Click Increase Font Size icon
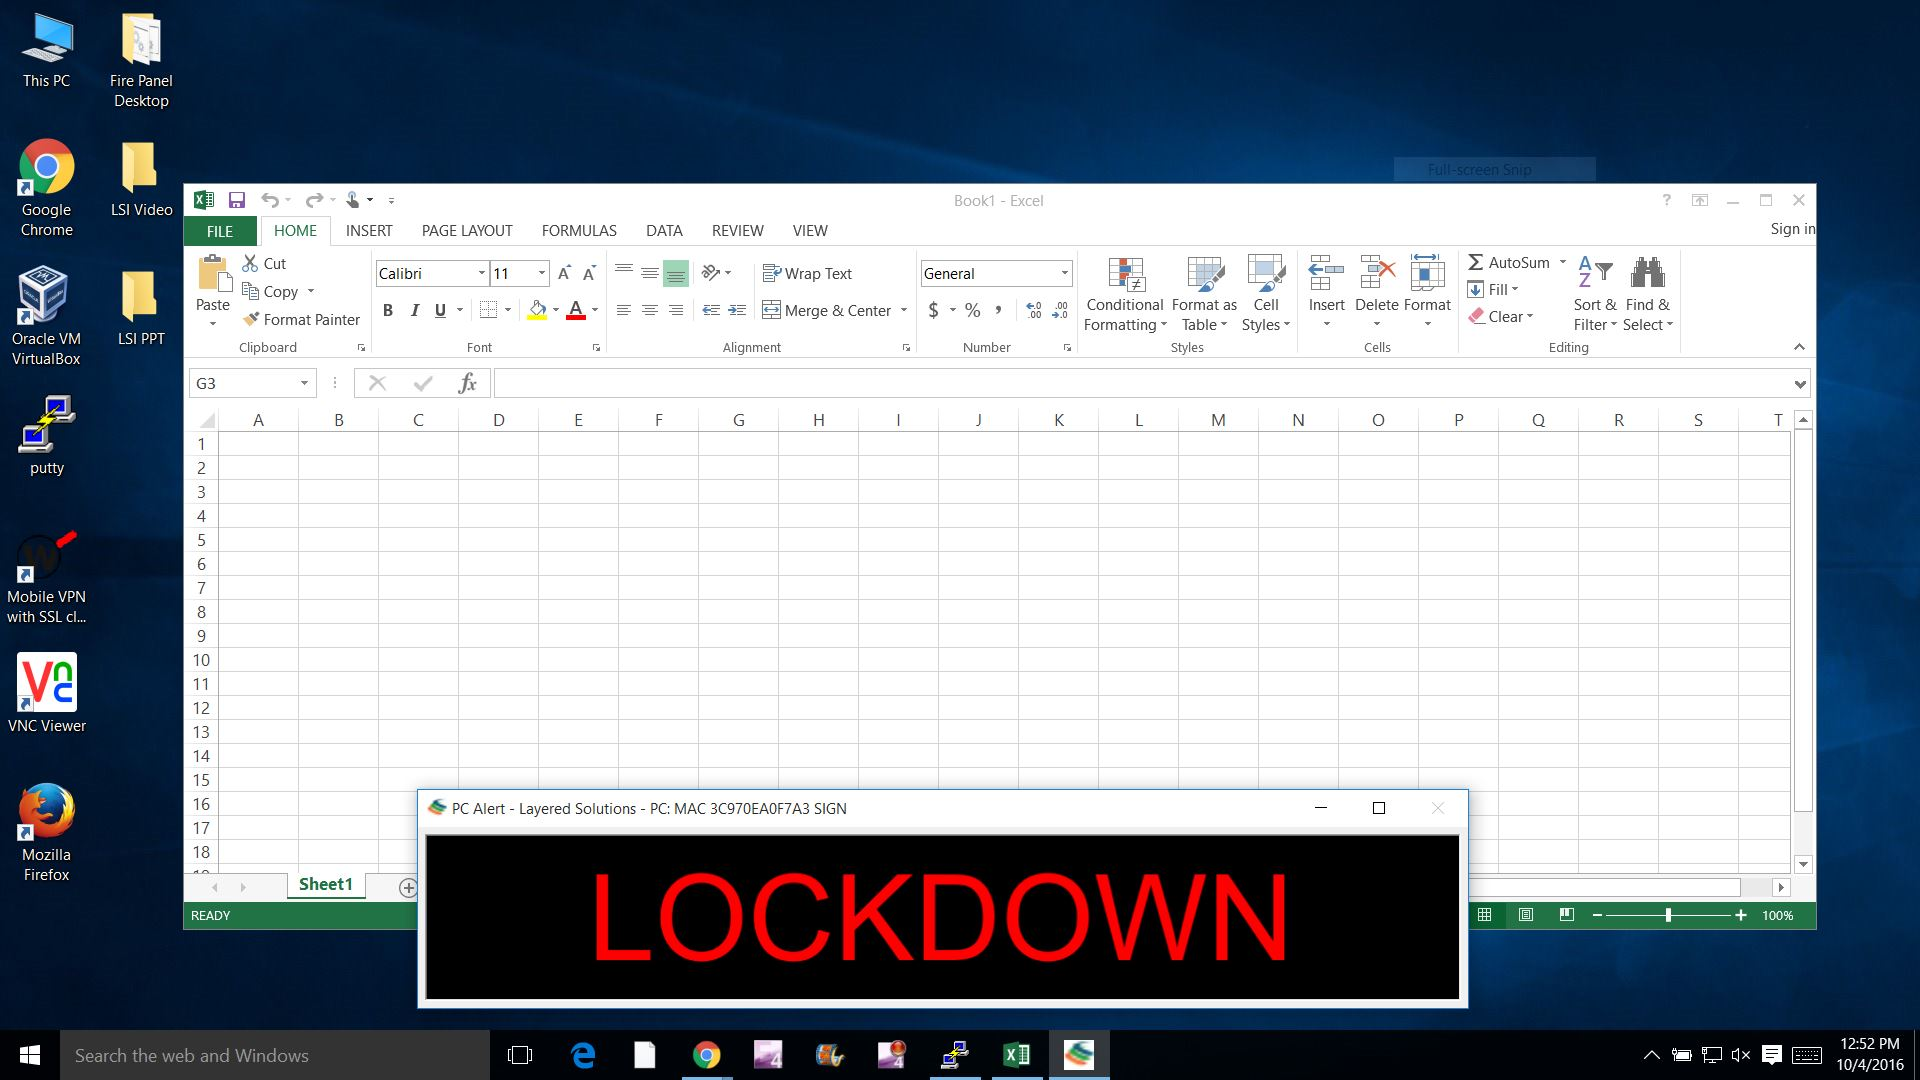 tap(564, 273)
